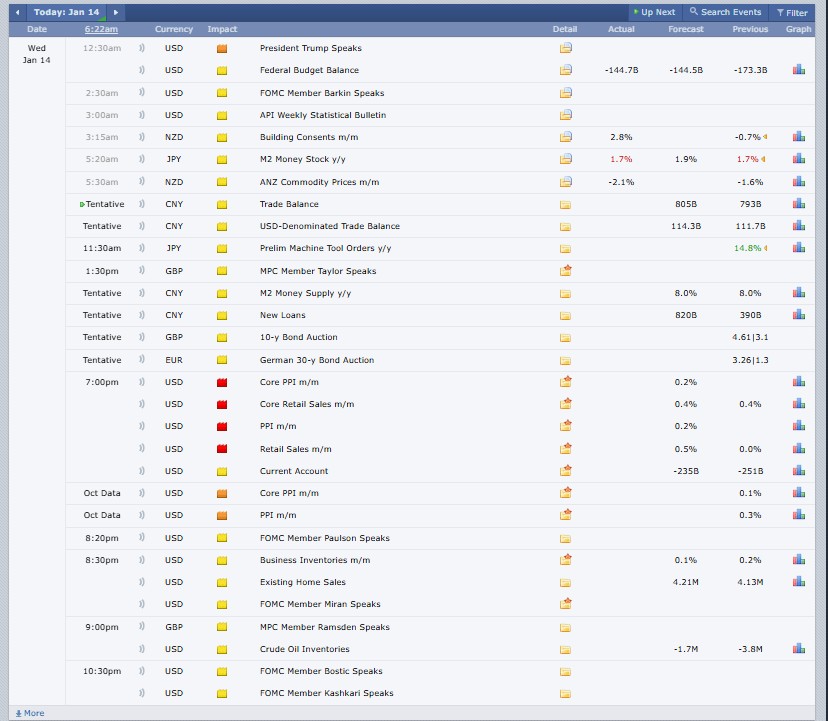Expand detail folder for FOMC Member Barkin Speaks
The width and height of the screenshot is (828, 721).
pos(566,93)
